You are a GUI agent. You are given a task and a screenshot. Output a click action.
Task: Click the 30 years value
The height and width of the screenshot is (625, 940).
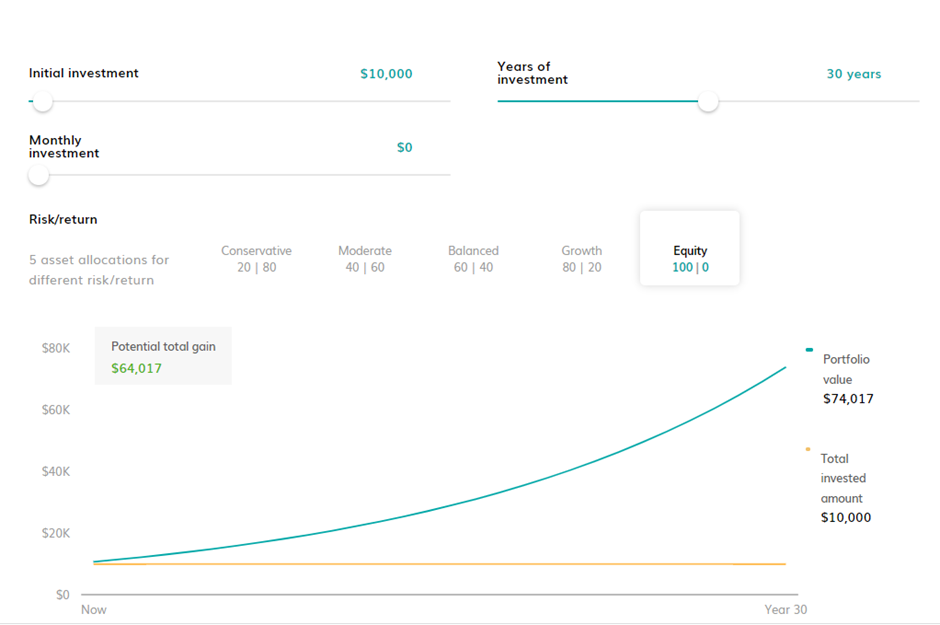tap(854, 74)
